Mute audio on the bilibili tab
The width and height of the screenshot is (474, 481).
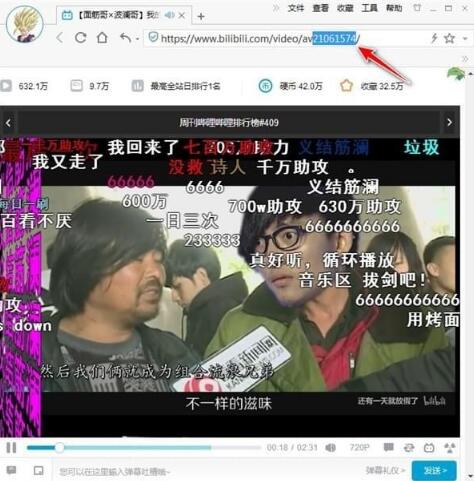click(x=170, y=15)
